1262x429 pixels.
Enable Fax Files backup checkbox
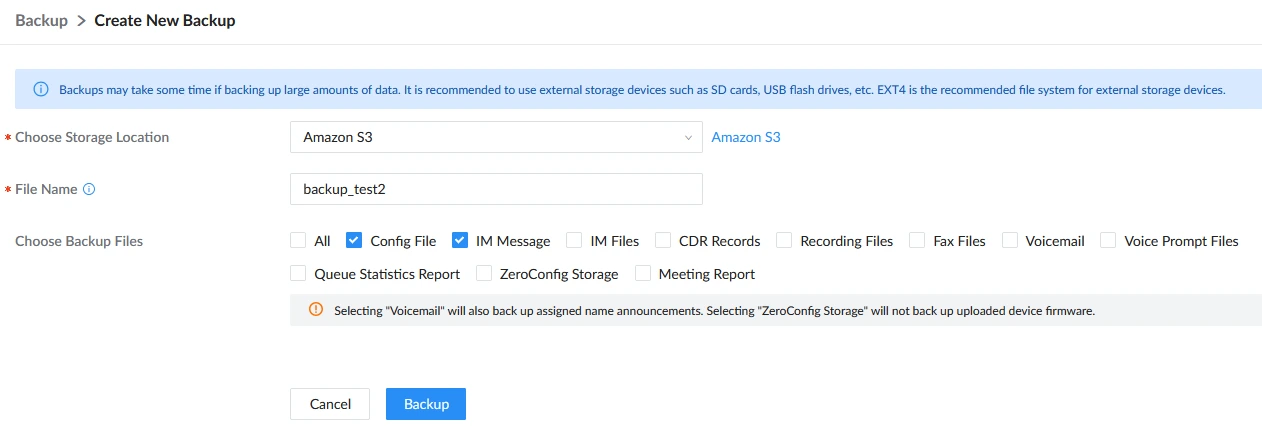(916, 240)
